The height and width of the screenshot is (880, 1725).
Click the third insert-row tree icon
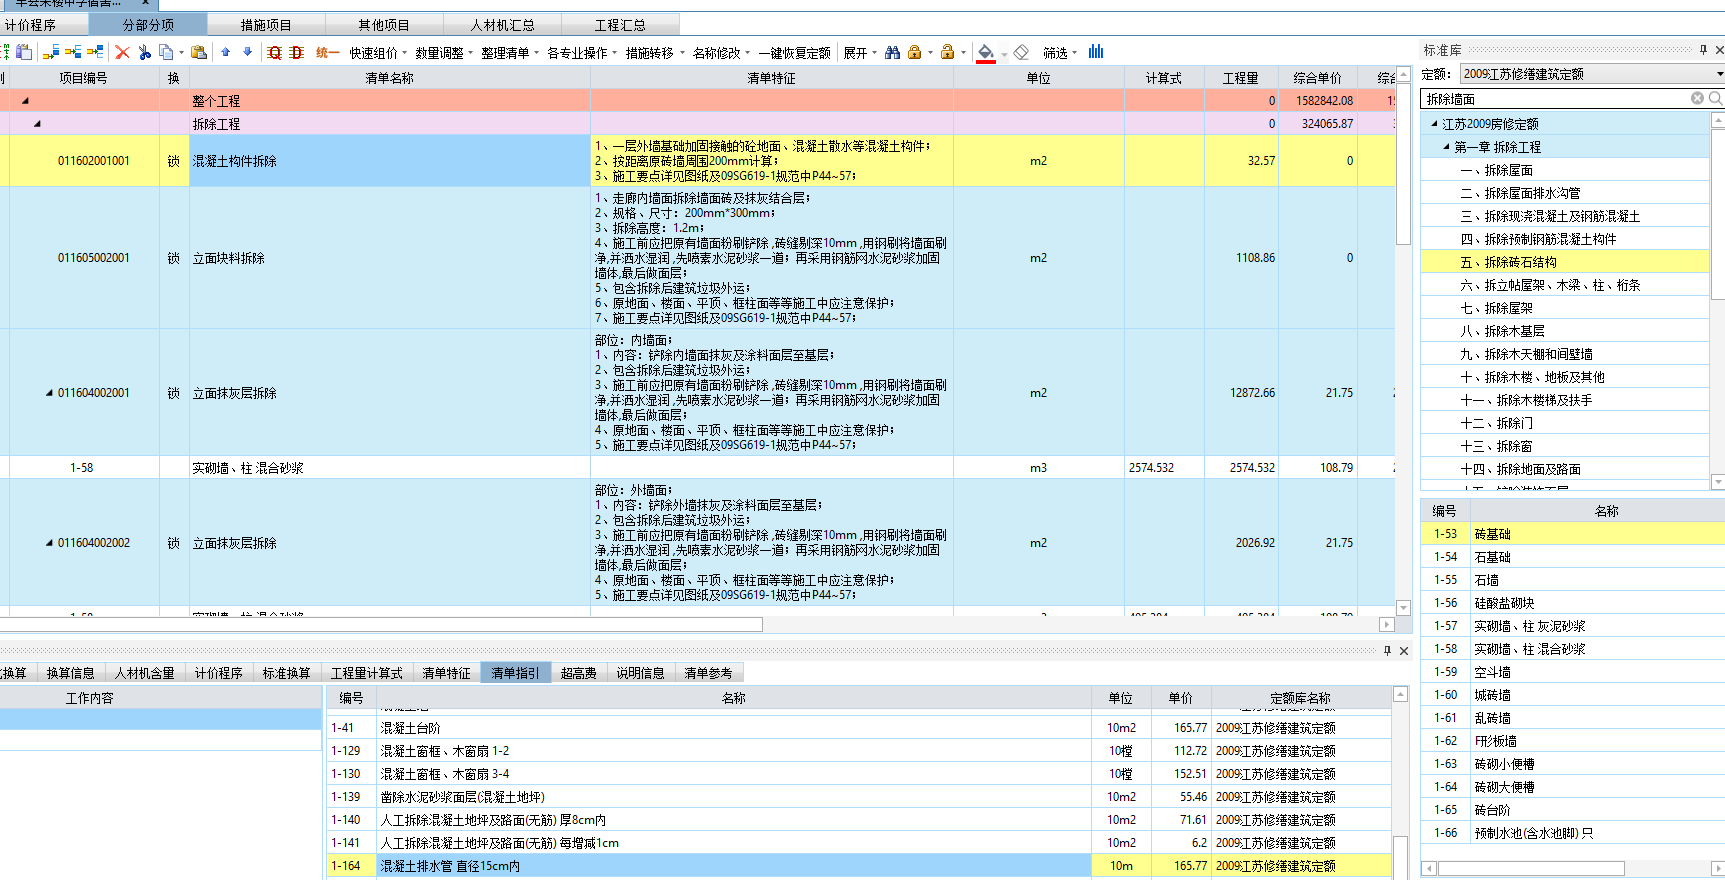pyautogui.click(x=95, y=52)
